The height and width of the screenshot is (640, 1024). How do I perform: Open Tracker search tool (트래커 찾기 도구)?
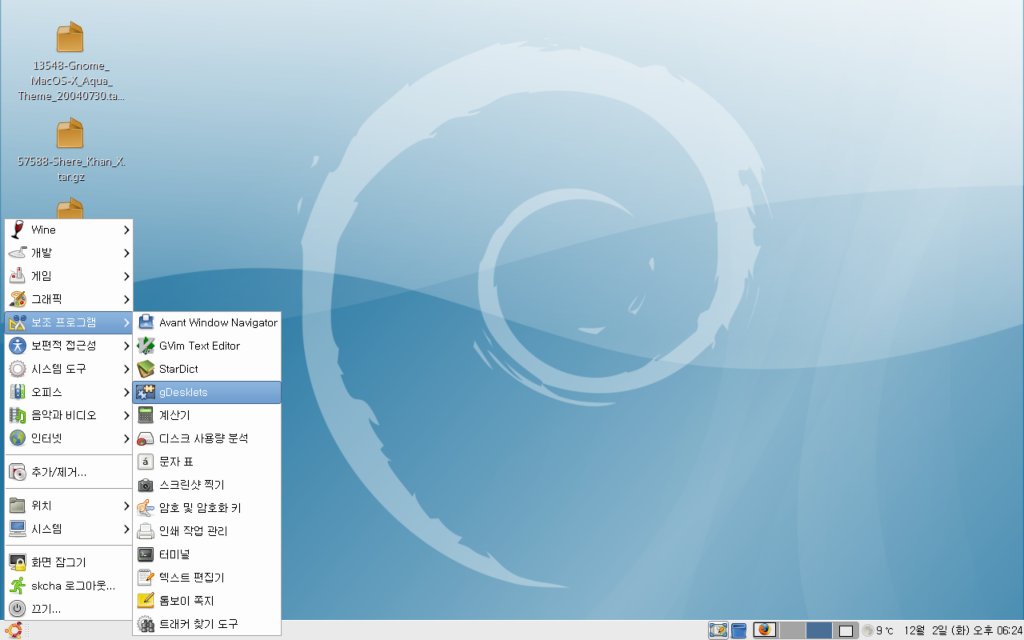[207, 624]
